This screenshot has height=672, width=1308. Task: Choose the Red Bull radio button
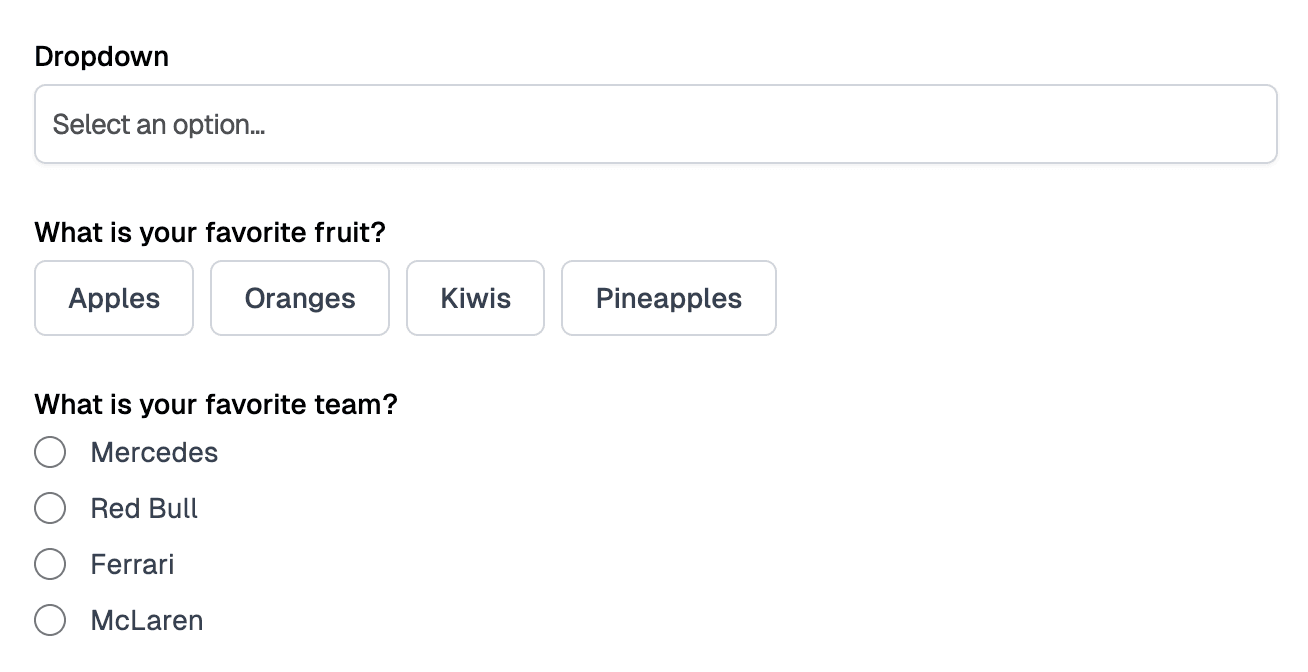[x=50, y=508]
